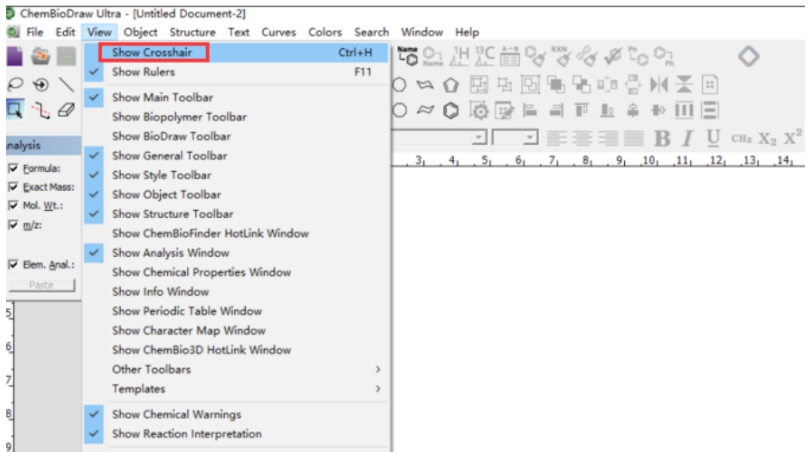The height and width of the screenshot is (452, 810).
Task: Select Show Periodic Table Window
Action: [x=236, y=311]
